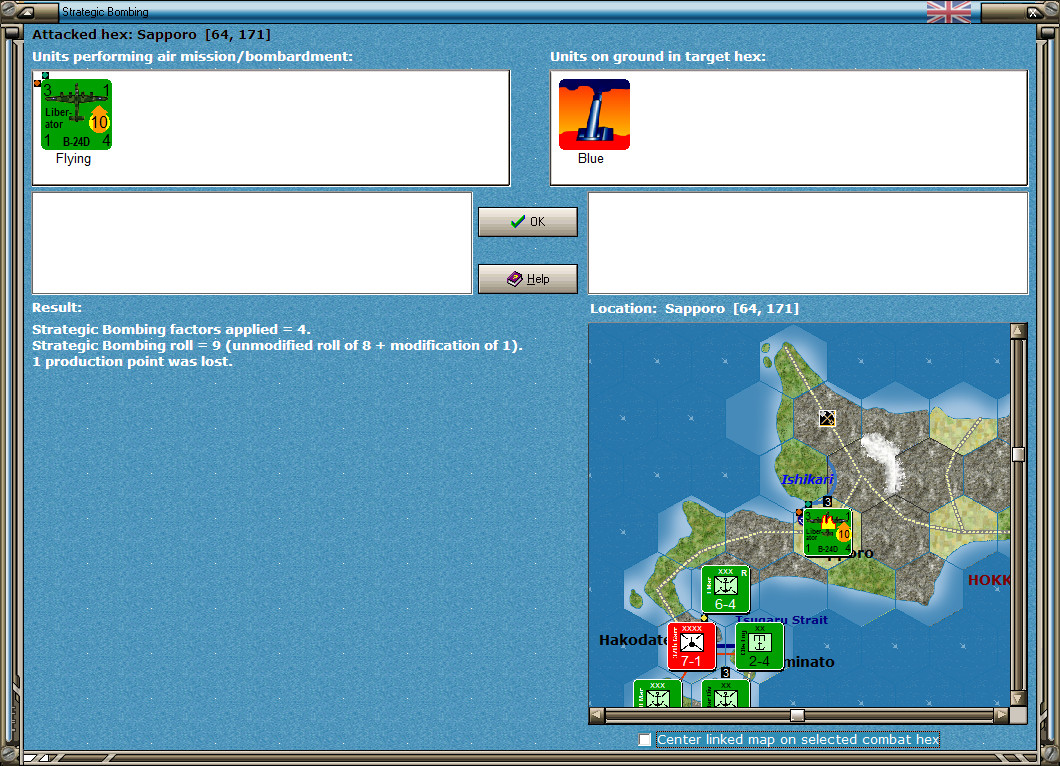Viewport: 1060px width, 766px height.
Task: Close the Strategic Bombing window
Action: pyautogui.click(x=1032, y=11)
